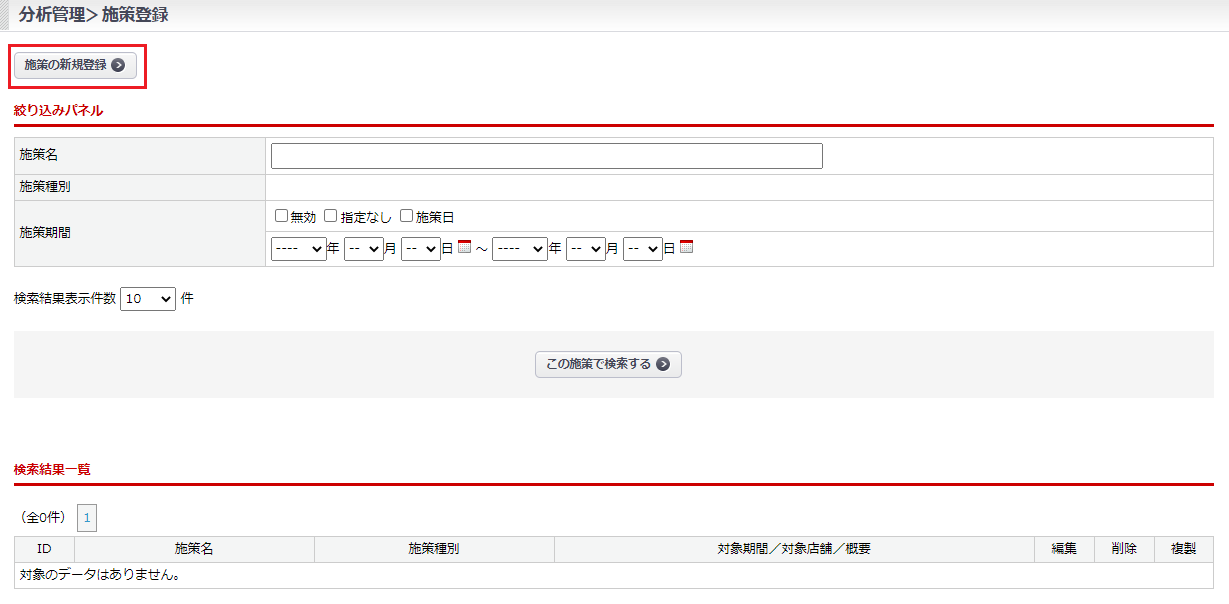Toggle the 無効 checkbox
Screen dimensions: 1229x604
[x=281, y=216]
